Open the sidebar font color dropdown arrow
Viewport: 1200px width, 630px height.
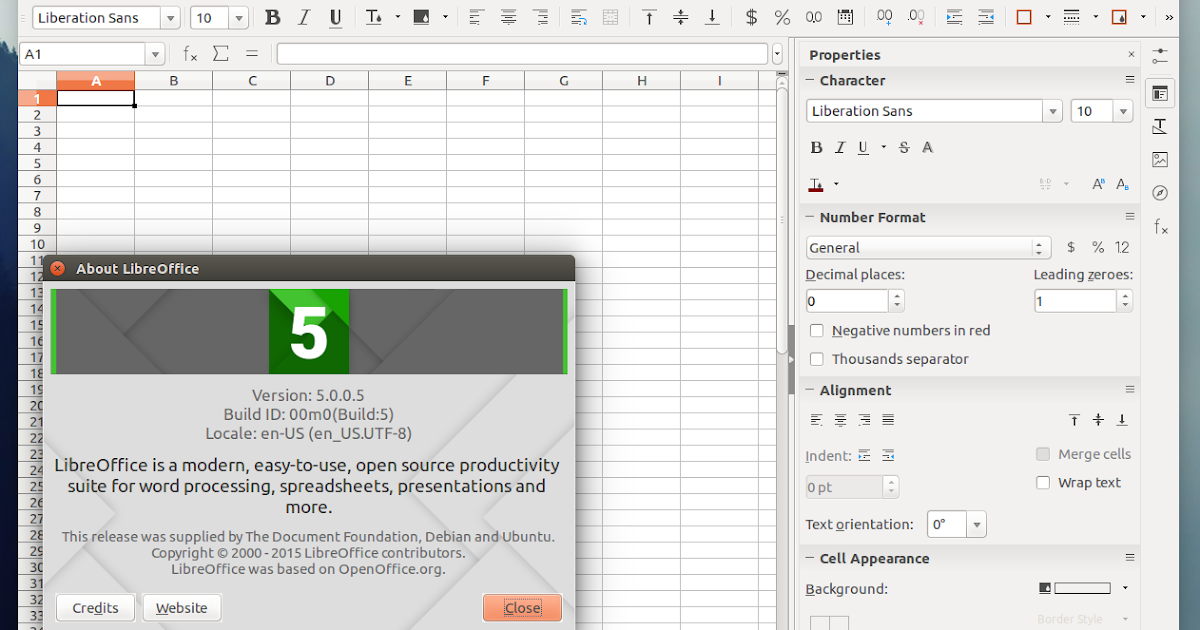pyautogui.click(x=836, y=184)
